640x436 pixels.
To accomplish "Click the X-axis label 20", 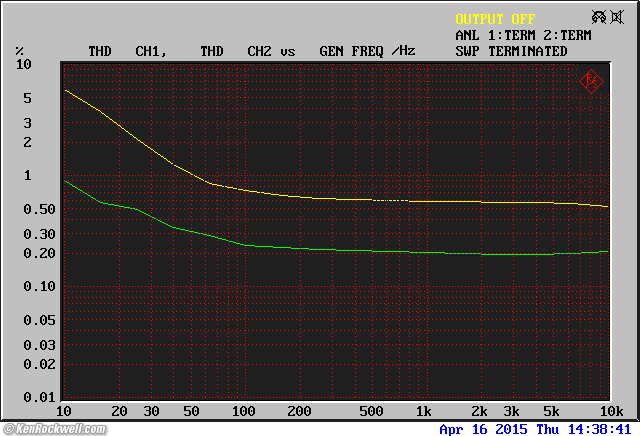I will coord(119,411).
